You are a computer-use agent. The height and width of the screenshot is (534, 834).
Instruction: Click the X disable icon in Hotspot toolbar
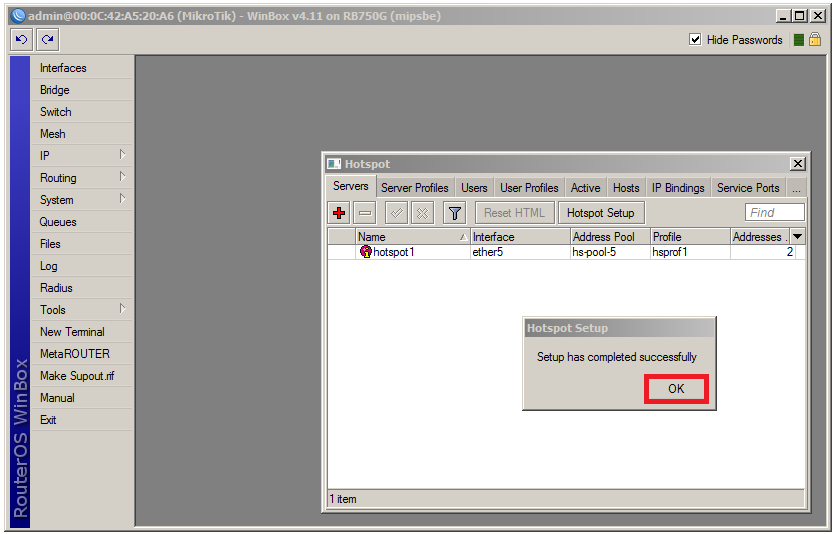pyautogui.click(x=422, y=213)
